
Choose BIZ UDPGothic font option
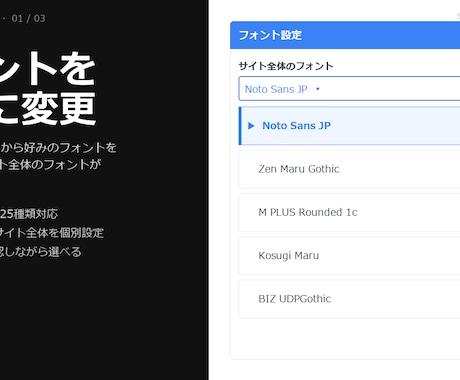click(349, 299)
